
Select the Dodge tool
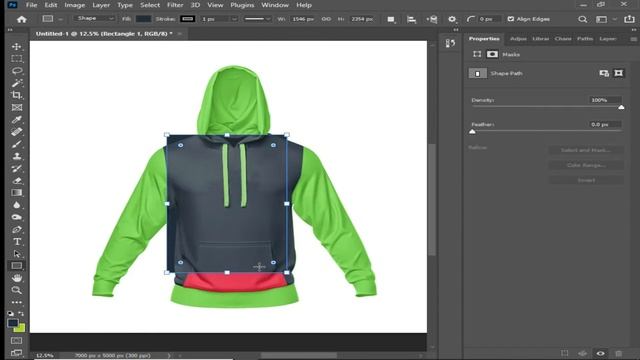pos(17,217)
